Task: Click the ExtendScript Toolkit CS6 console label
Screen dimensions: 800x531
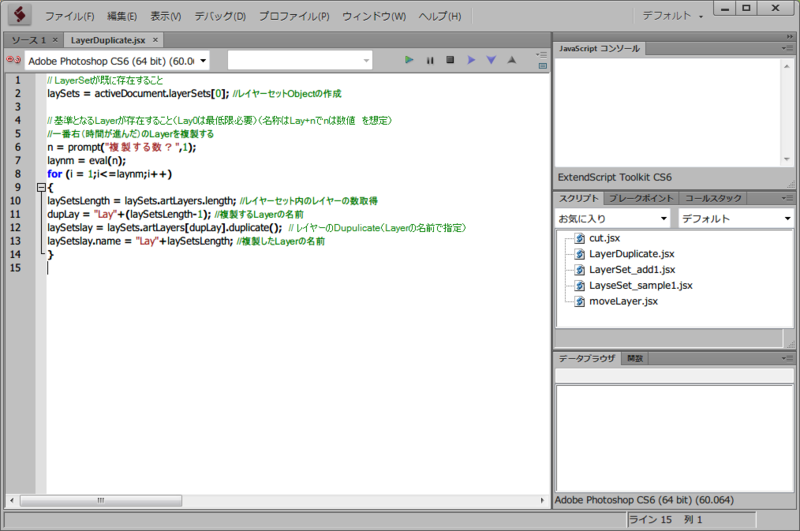Action: click(x=615, y=178)
